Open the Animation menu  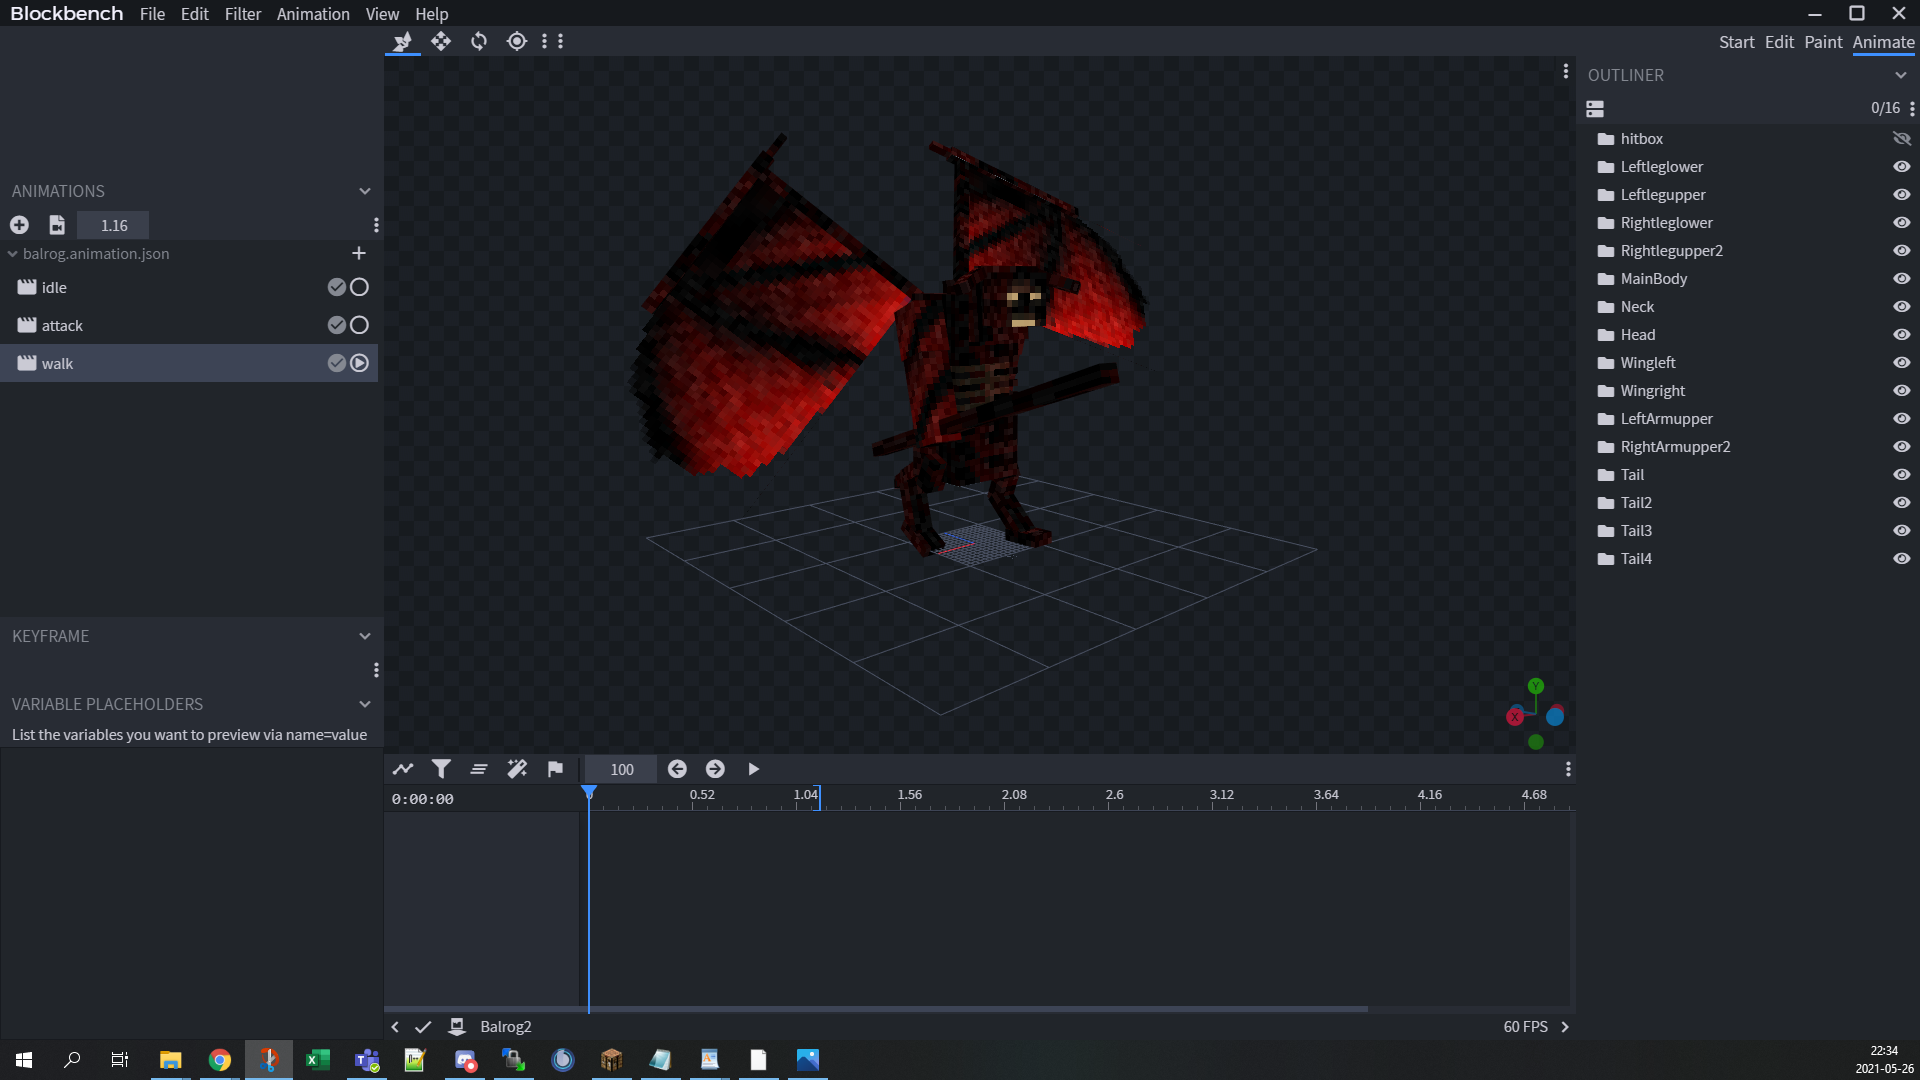pos(313,14)
